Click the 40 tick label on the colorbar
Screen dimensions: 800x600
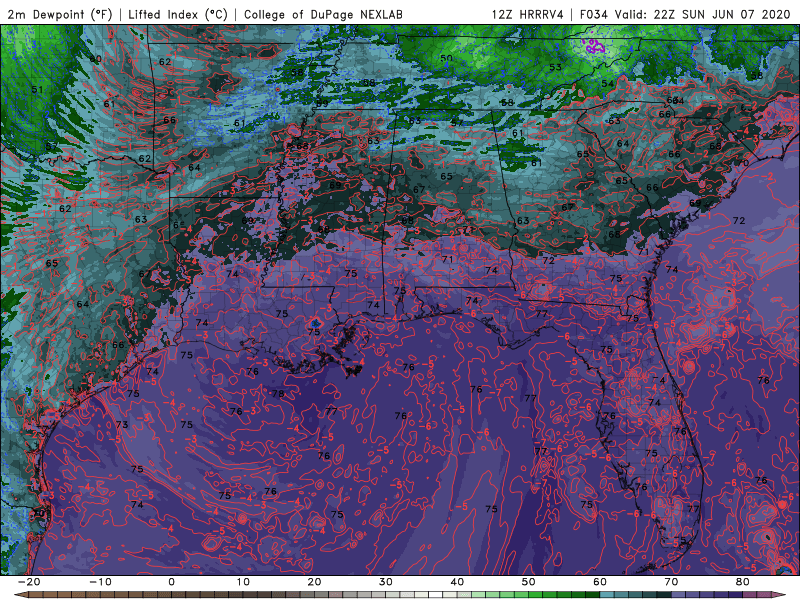click(x=457, y=582)
